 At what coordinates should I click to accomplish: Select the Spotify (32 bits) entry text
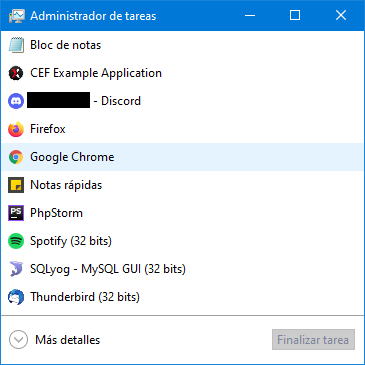[x=71, y=241]
